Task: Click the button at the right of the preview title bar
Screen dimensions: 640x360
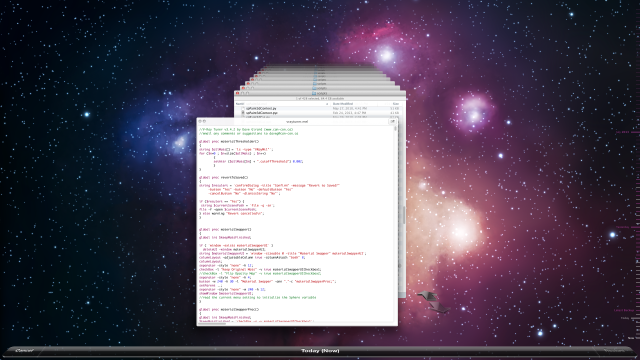Action: 393,121
